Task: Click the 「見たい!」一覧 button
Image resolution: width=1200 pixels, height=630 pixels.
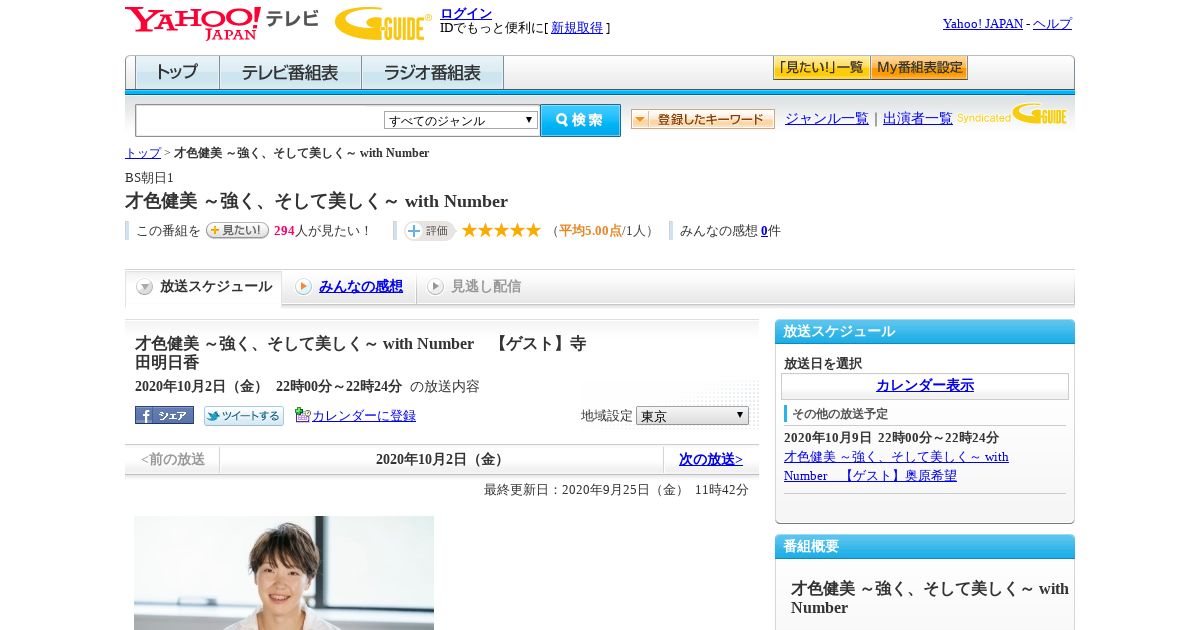Action: 821,68
